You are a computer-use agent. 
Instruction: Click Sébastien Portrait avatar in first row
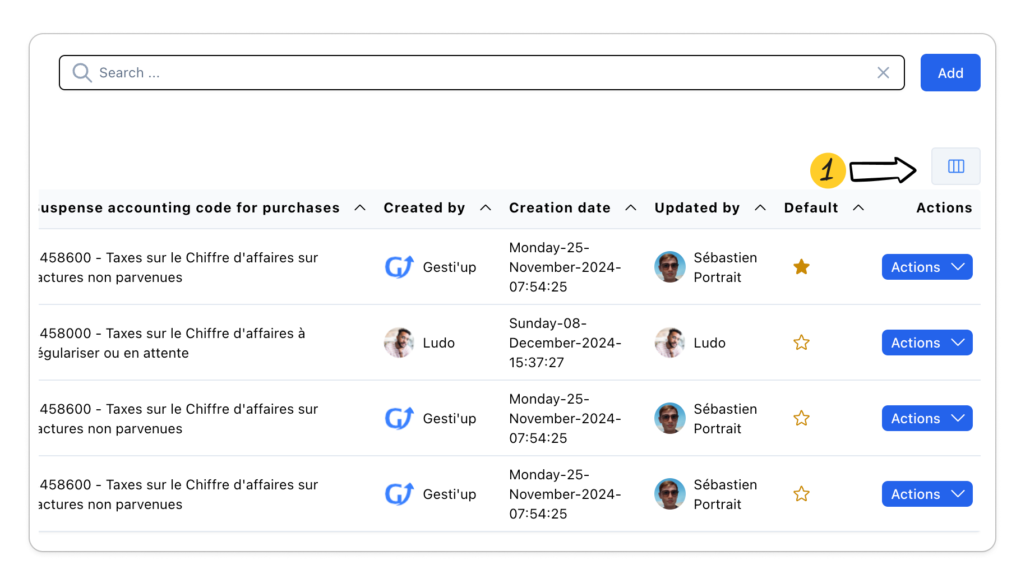pos(669,267)
